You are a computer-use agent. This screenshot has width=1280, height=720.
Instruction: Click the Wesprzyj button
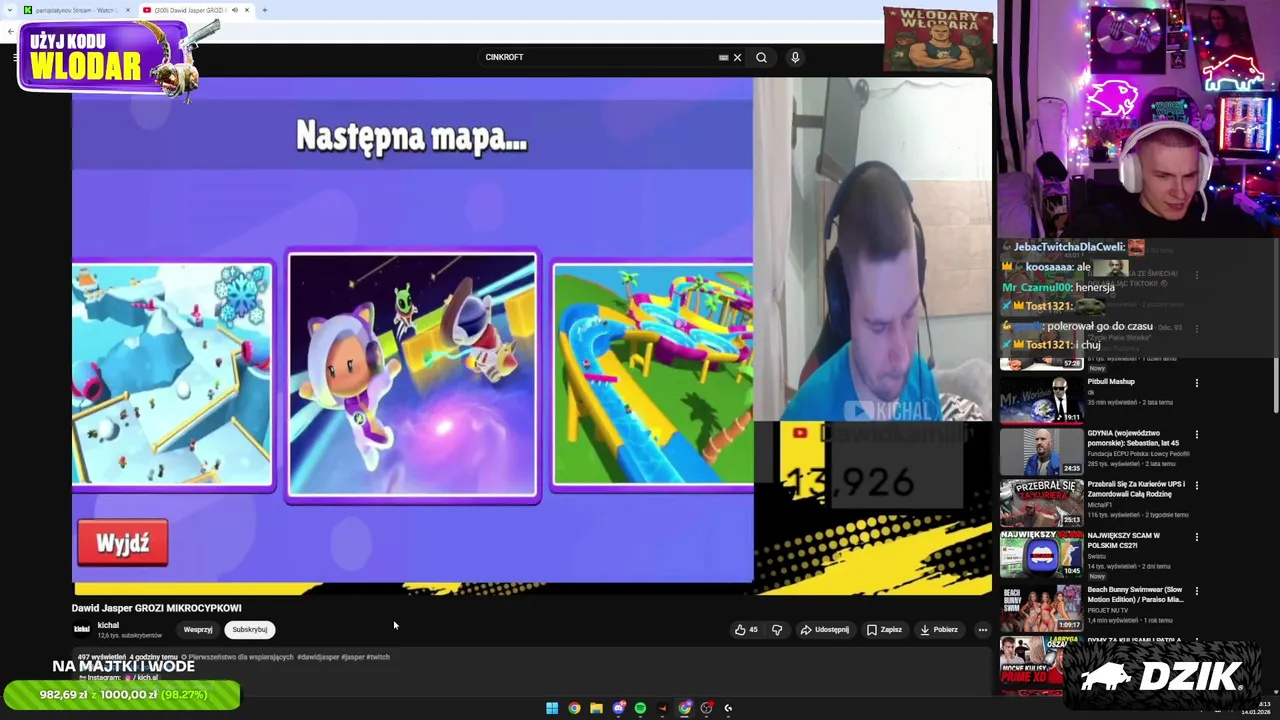point(198,629)
